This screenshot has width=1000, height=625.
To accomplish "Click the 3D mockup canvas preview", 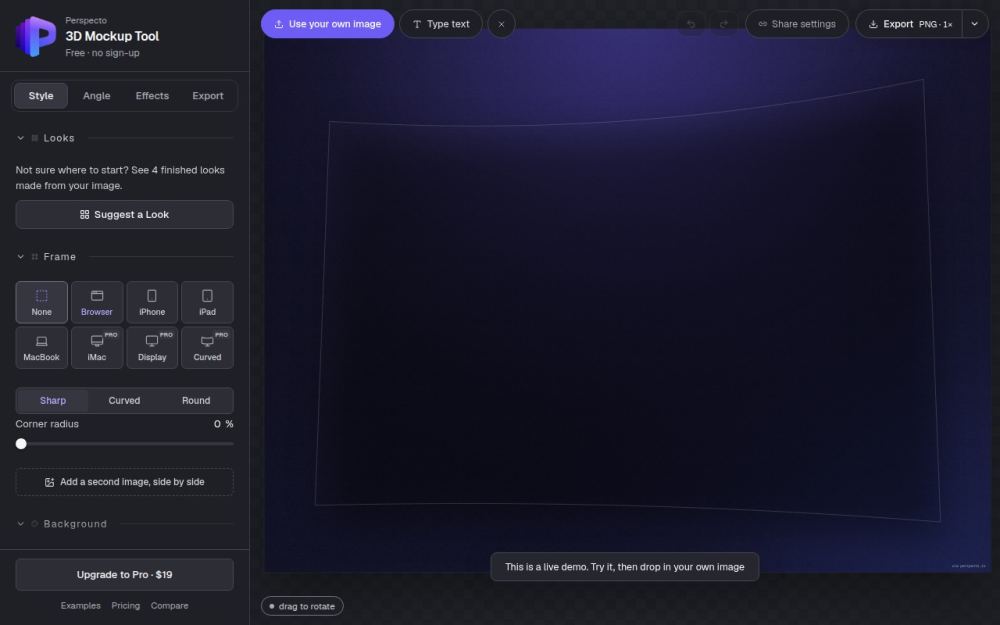I will click(628, 300).
